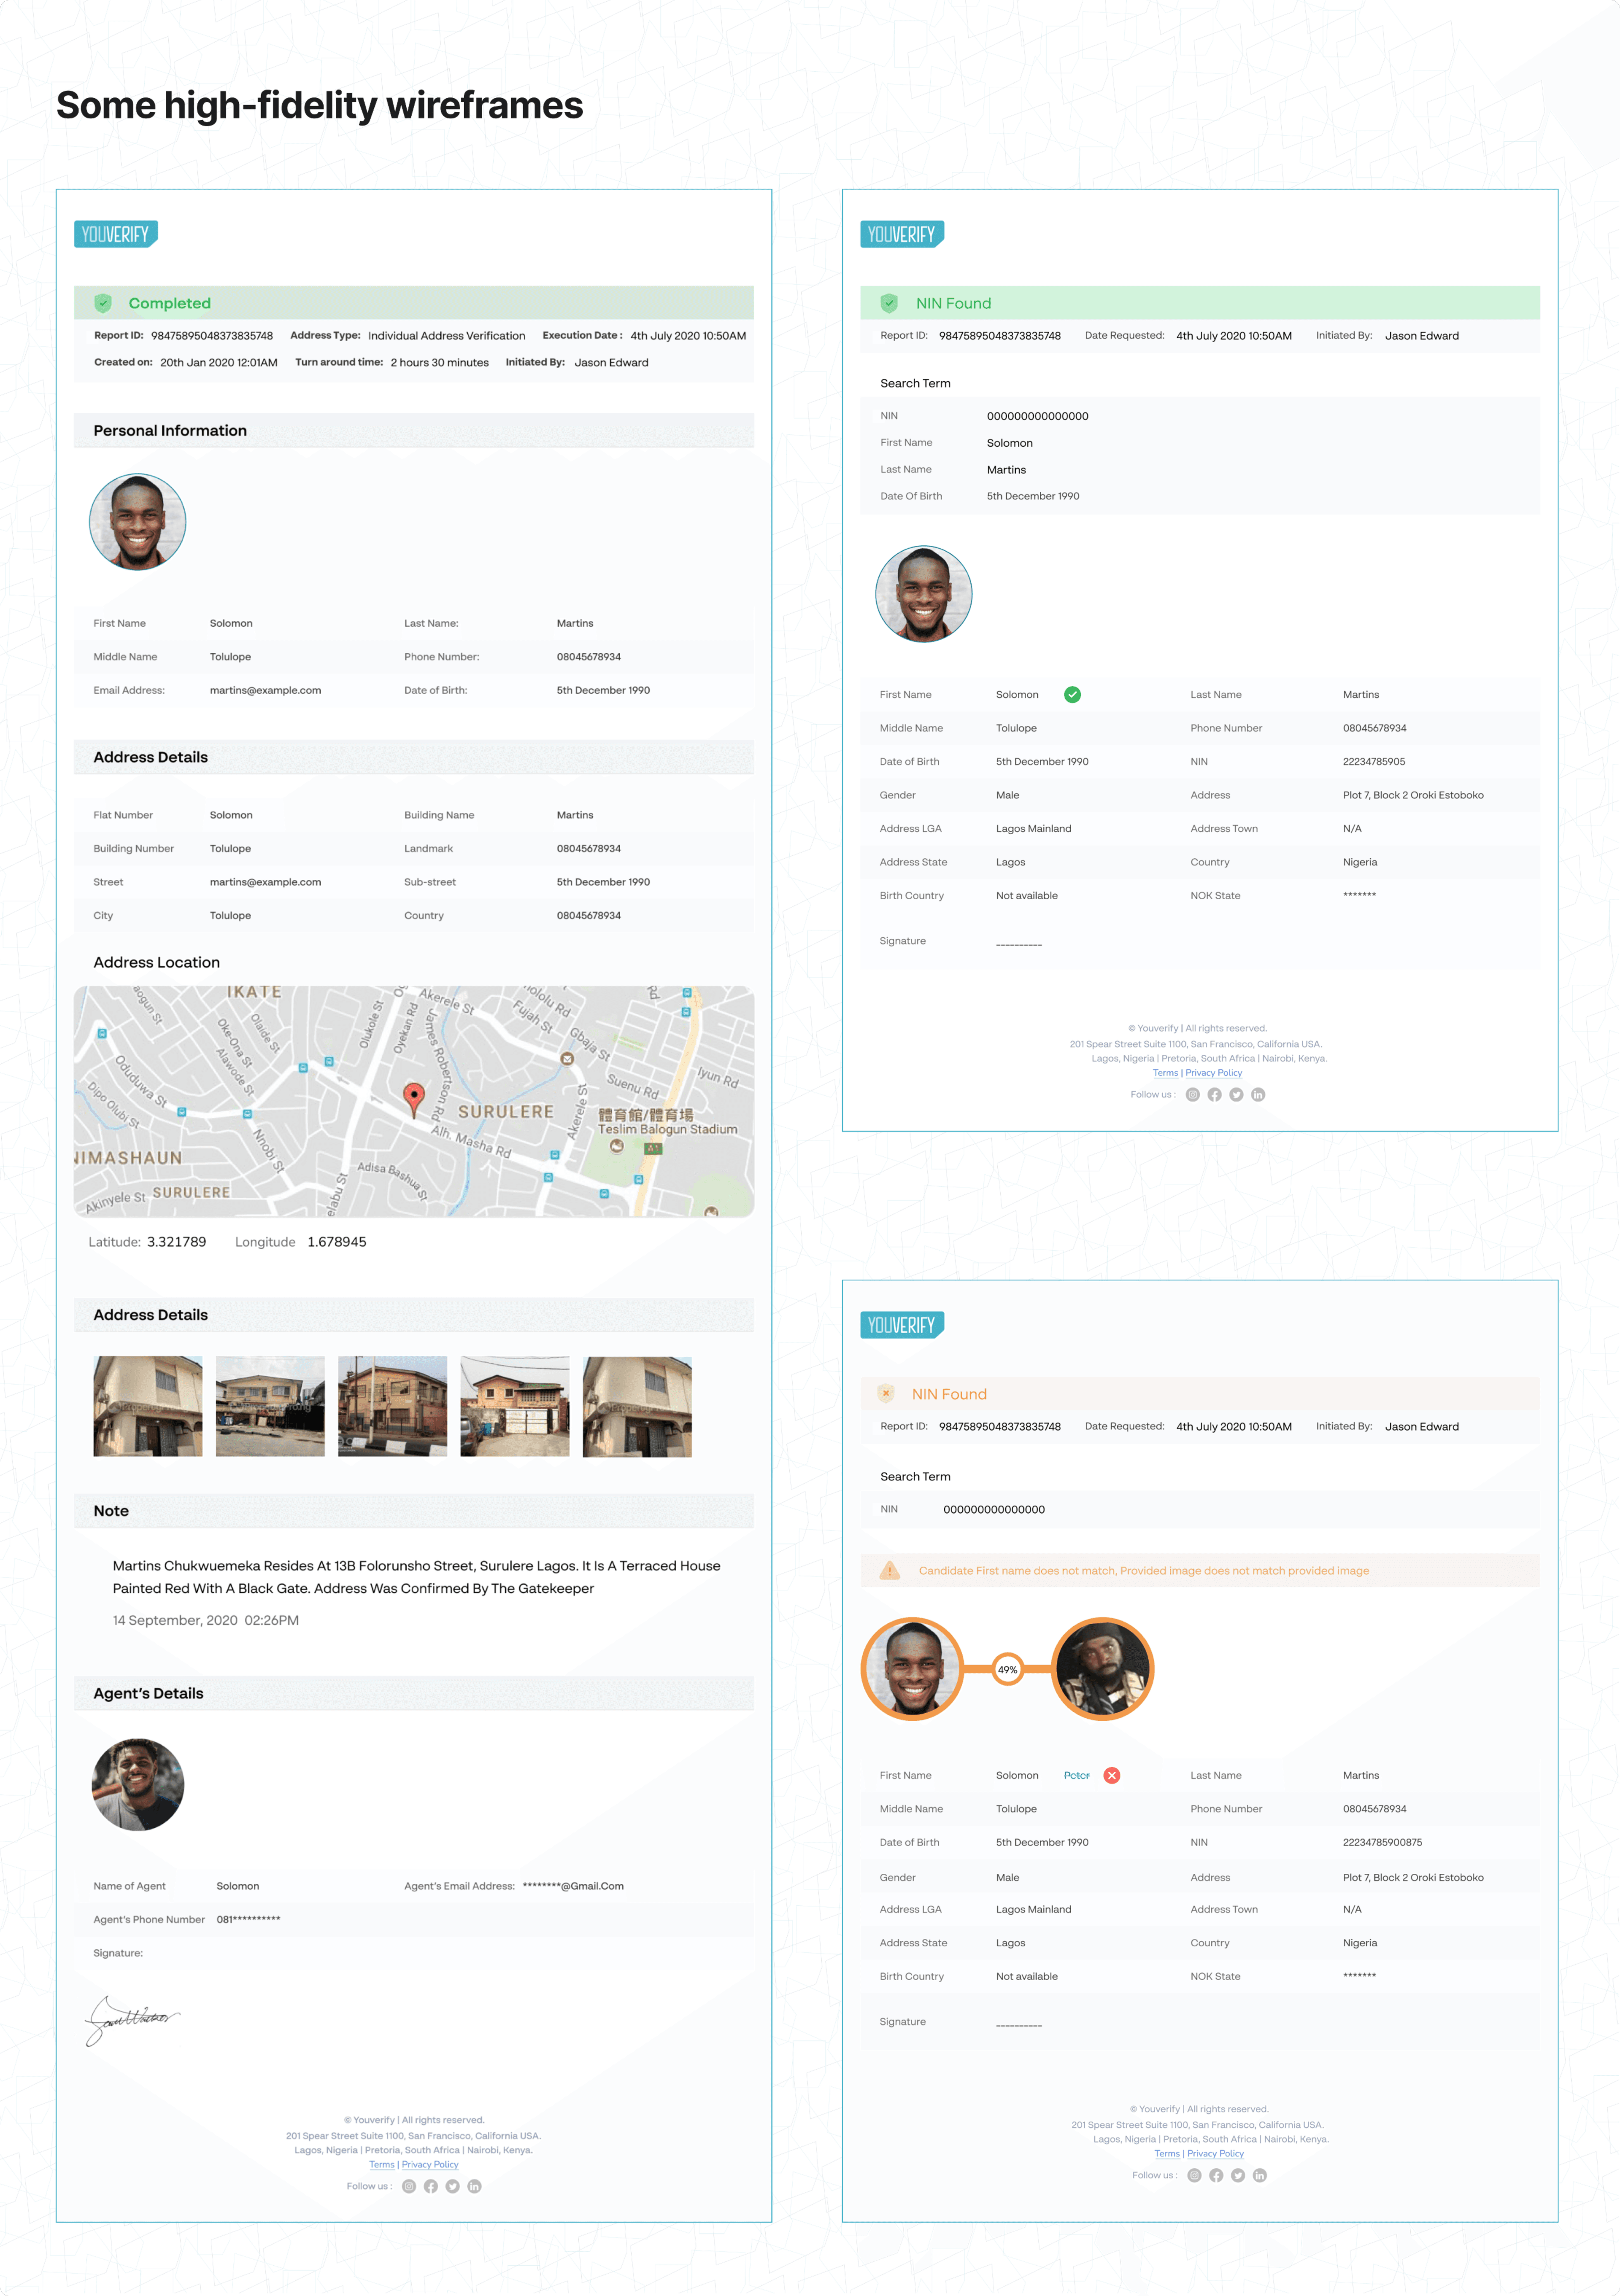The image size is (1620, 2296).
Task: Click 'Individual Address Verification' address type
Action: coord(447,336)
